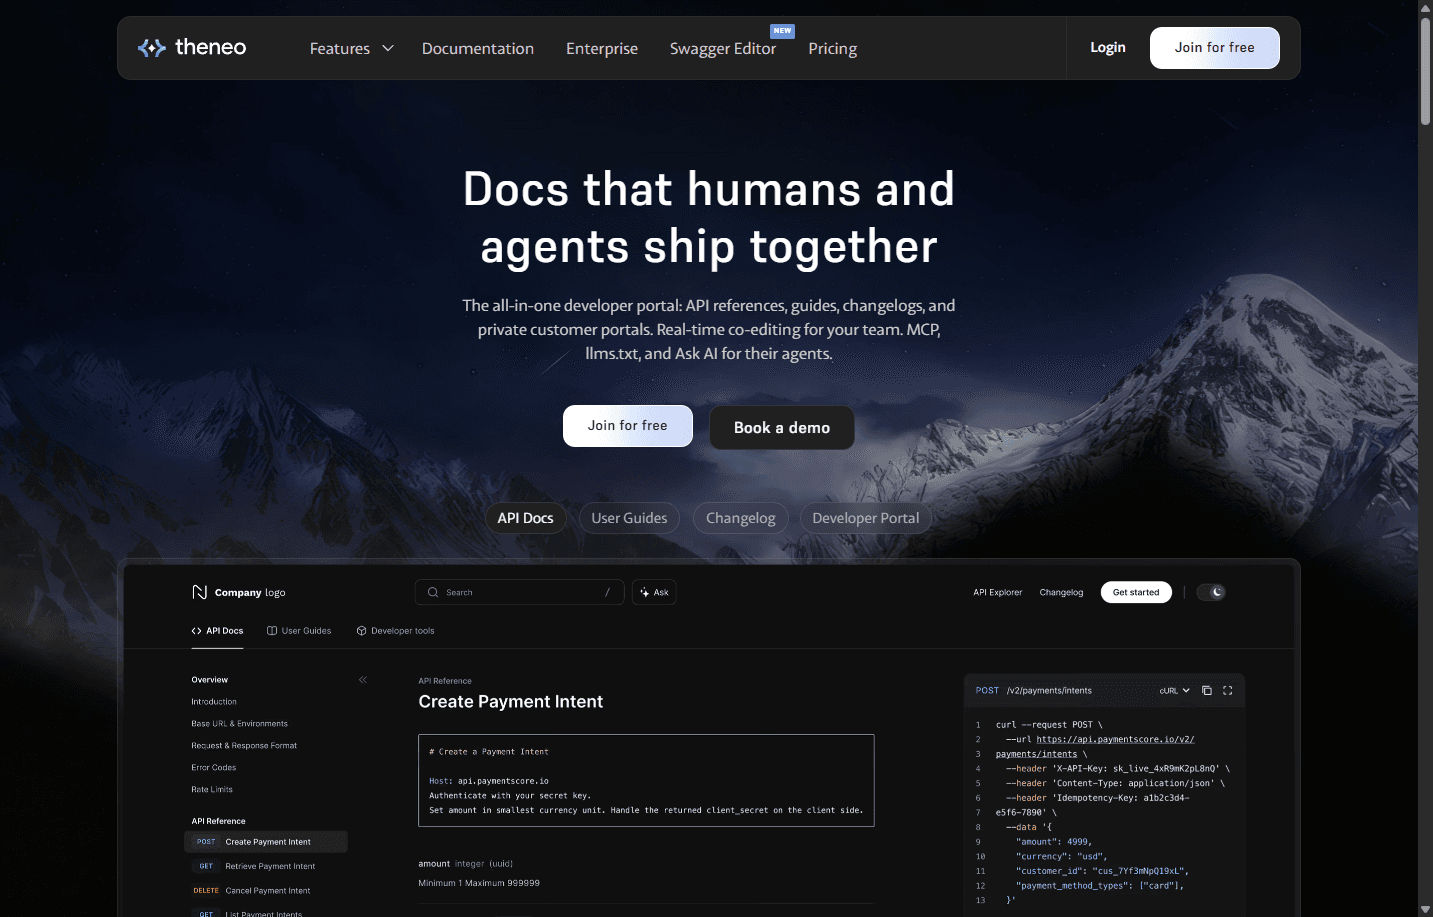Click the Theneo logo icon
This screenshot has width=1433, height=917.
click(152, 48)
